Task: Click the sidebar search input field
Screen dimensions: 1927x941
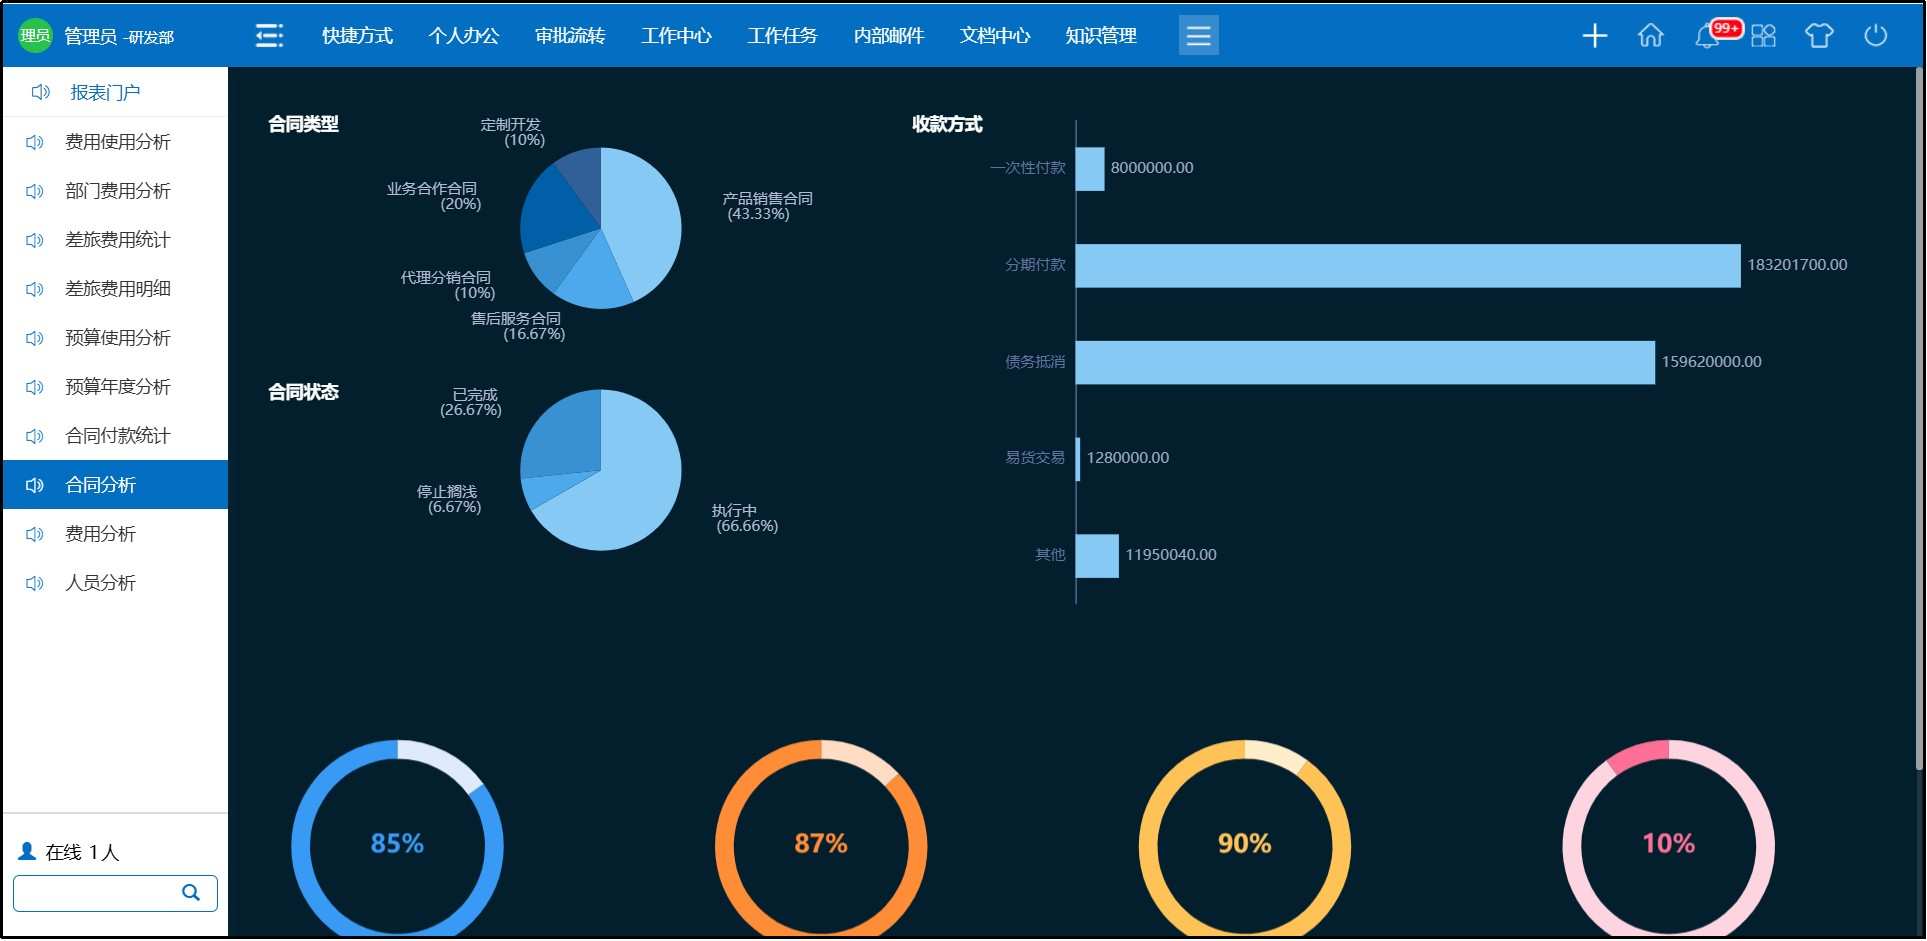Action: (97, 892)
